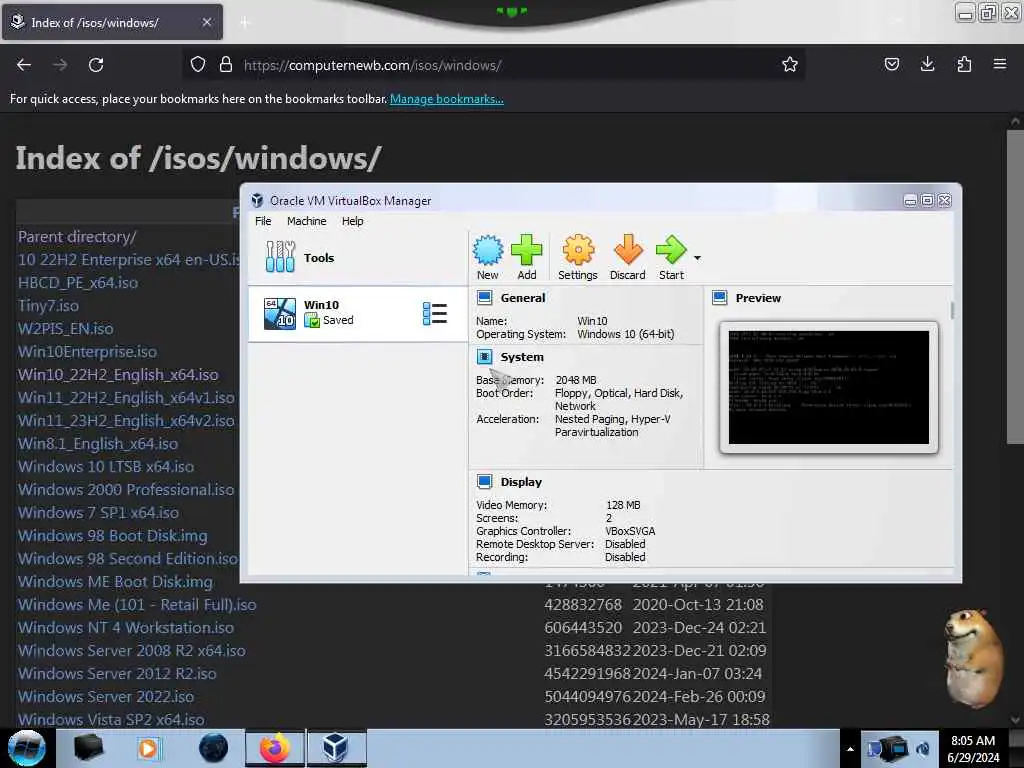Click the Firefox taskbar icon
Viewport: 1024px width, 768px height.
(x=275, y=748)
